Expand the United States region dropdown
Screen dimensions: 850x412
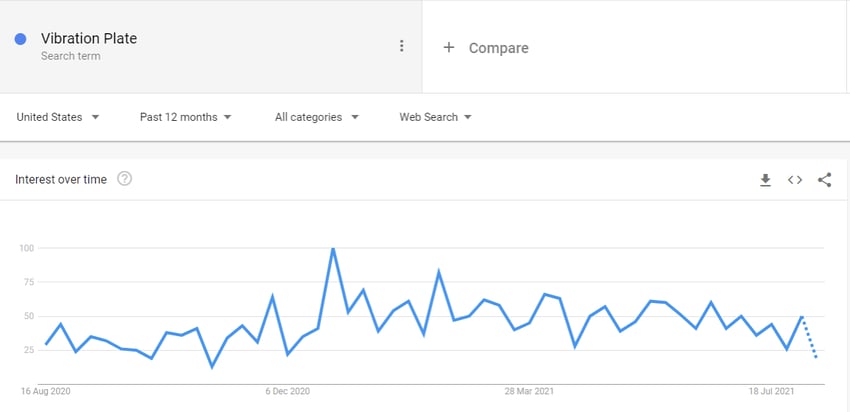58,117
